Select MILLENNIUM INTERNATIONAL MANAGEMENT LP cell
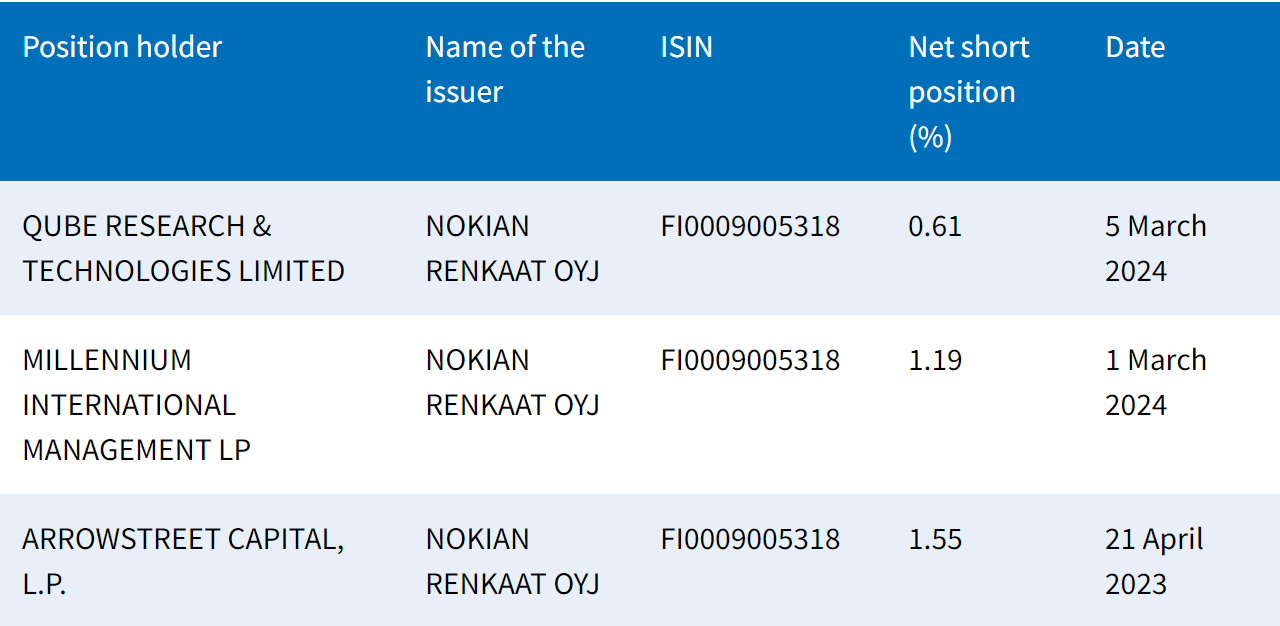Screen dimensions: 1280x626 [136, 404]
